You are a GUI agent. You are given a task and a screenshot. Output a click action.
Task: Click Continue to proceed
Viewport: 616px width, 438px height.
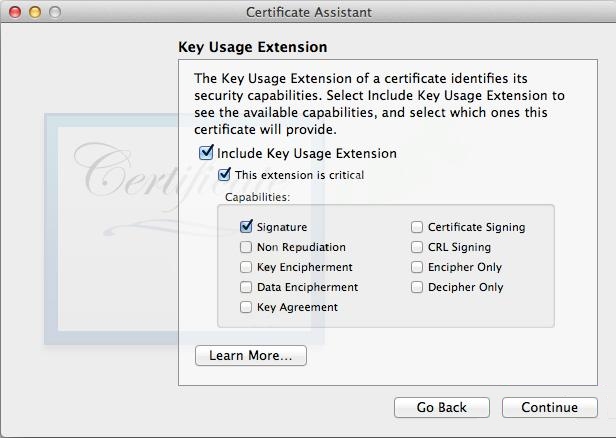point(549,407)
